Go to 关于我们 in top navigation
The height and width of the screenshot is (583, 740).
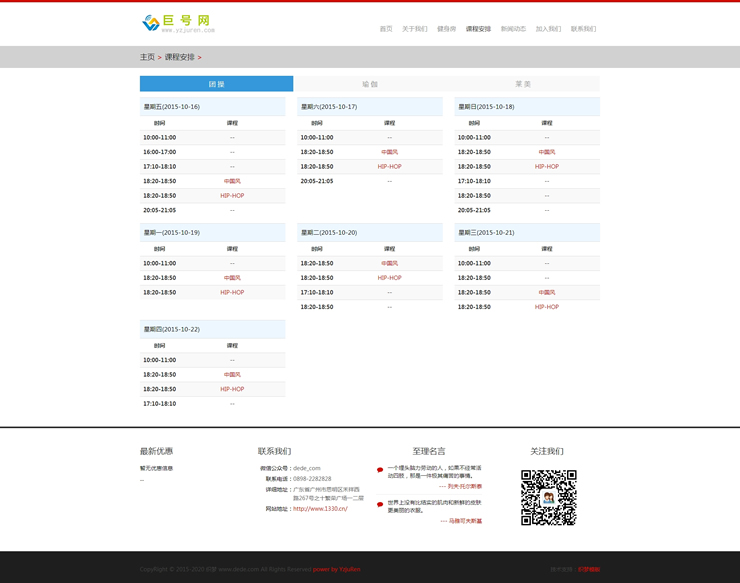[x=414, y=29]
